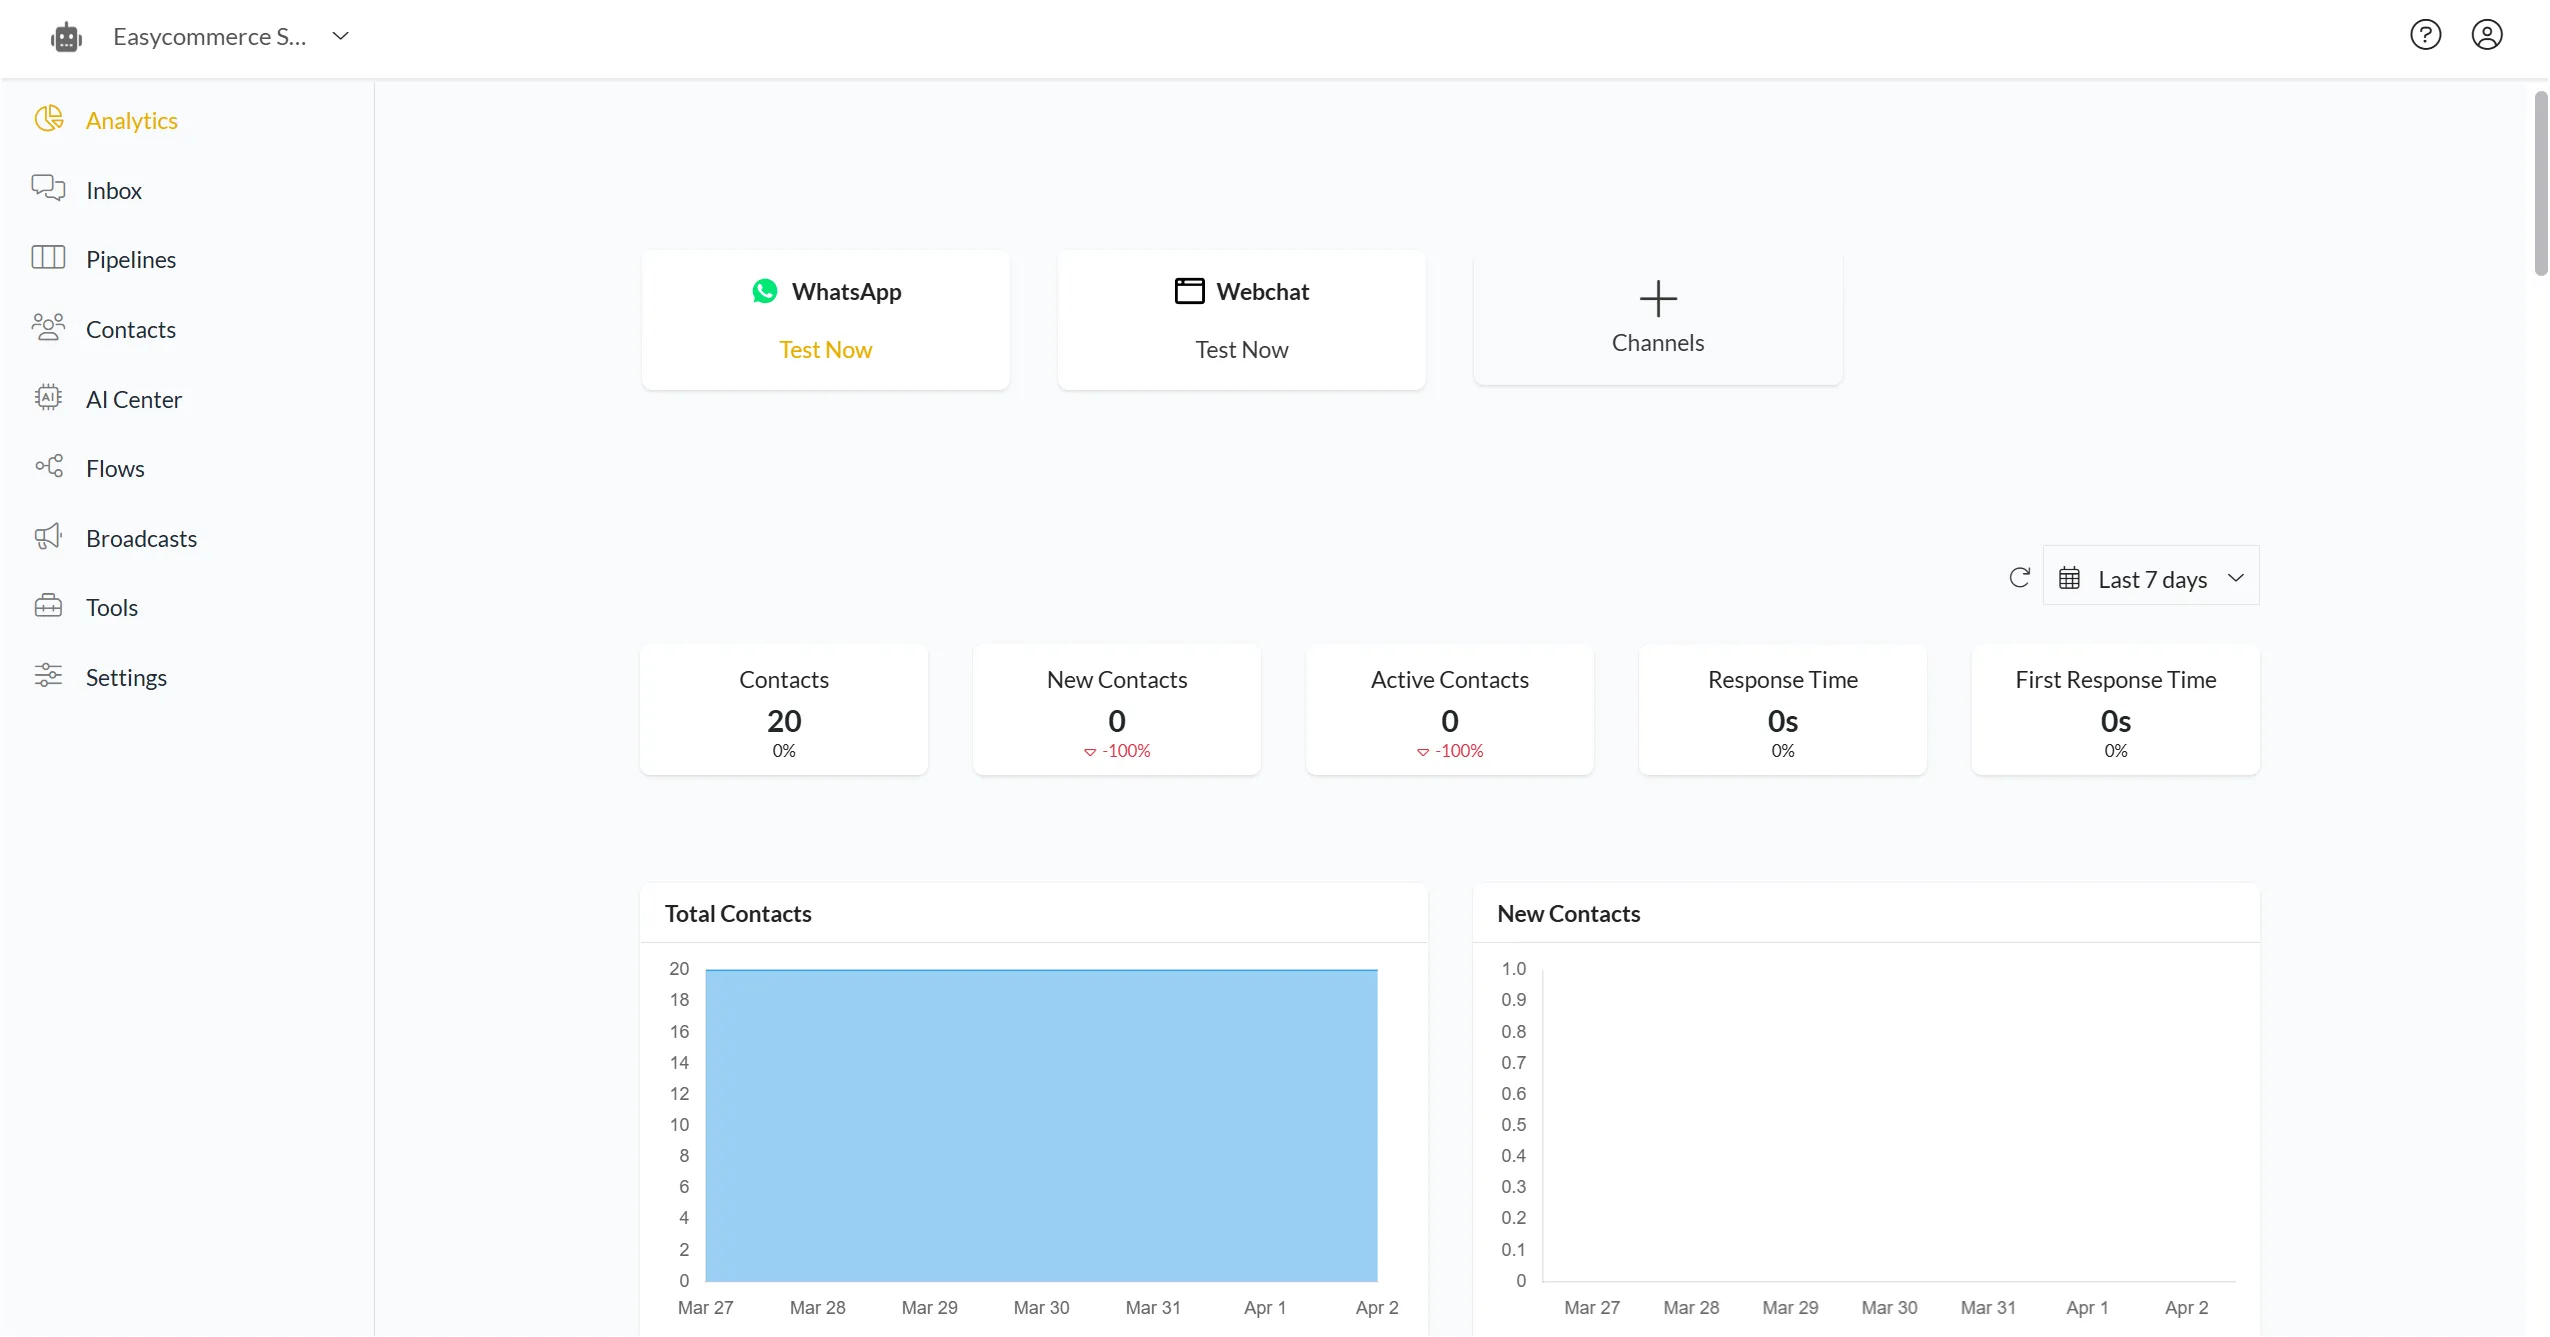The height and width of the screenshot is (1337, 2550).
Task: Open the Flows section
Action: [115, 467]
